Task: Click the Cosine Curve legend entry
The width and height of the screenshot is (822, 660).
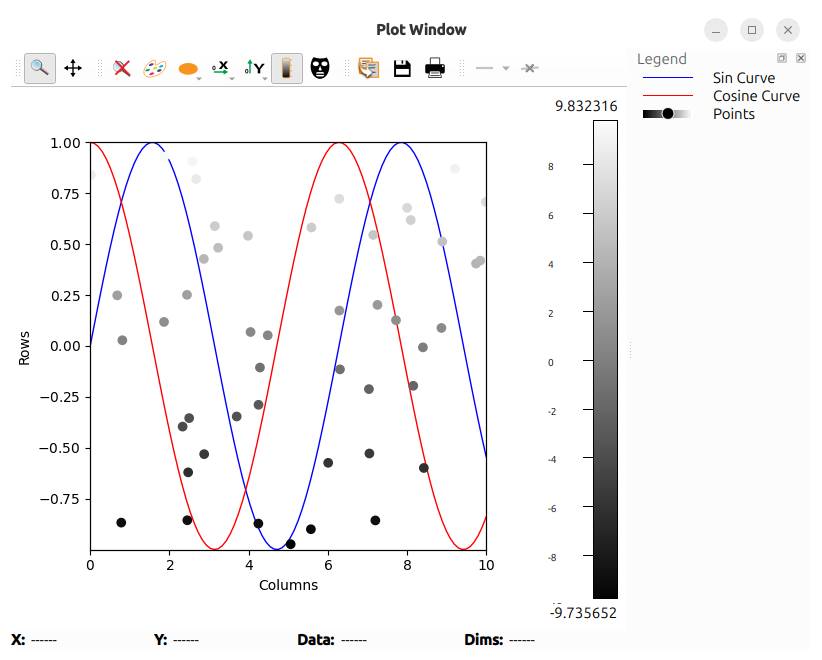Action: coord(755,96)
